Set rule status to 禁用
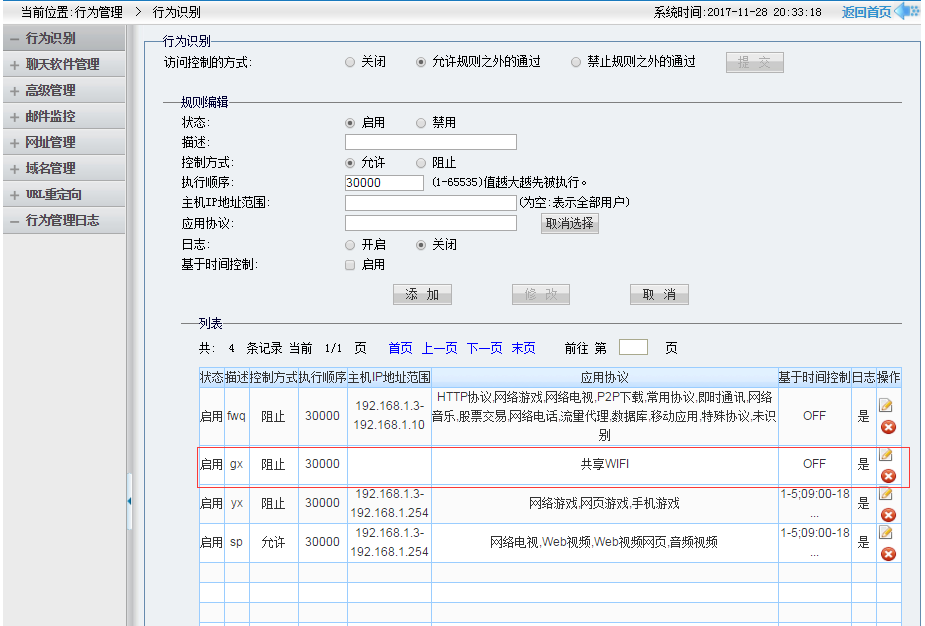The image size is (925, 626). point(421,123)
